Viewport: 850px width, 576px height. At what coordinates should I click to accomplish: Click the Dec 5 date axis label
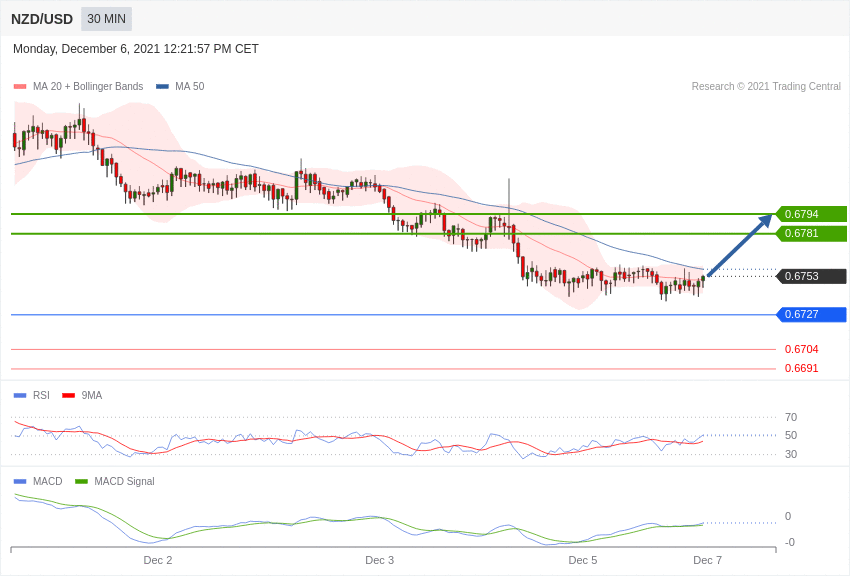point(583,560)
